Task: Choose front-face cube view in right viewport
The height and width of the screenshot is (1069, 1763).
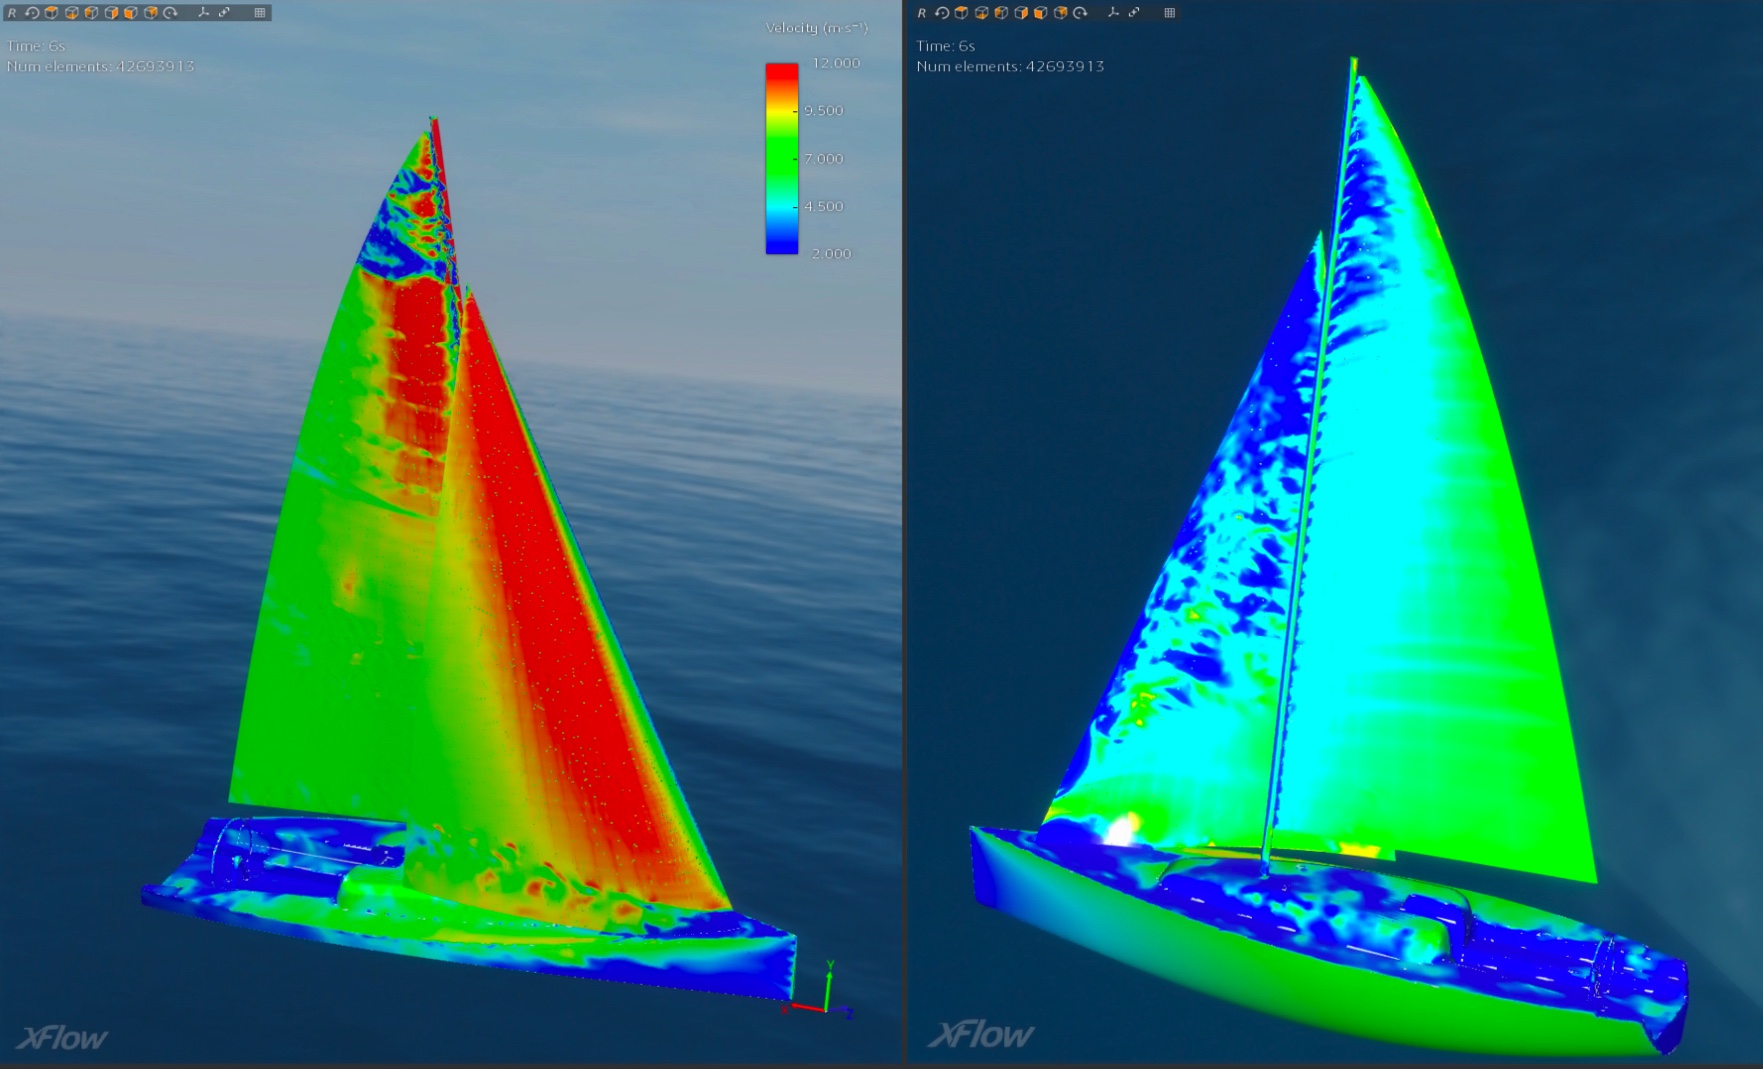Action: click(x=1040, y=13)
